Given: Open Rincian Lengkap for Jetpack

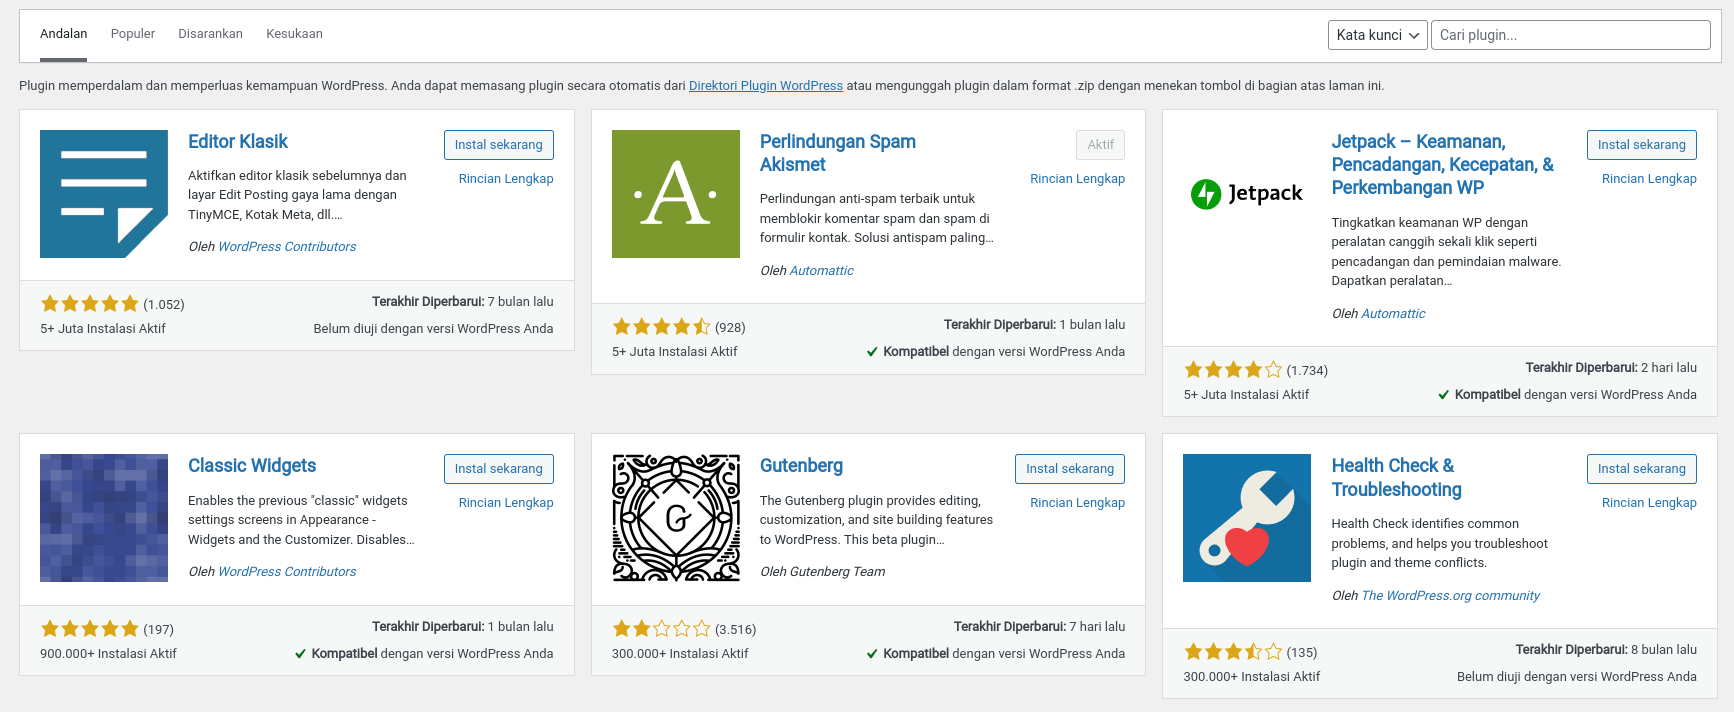Looking at the screenshot, I should pos(1649,179).
